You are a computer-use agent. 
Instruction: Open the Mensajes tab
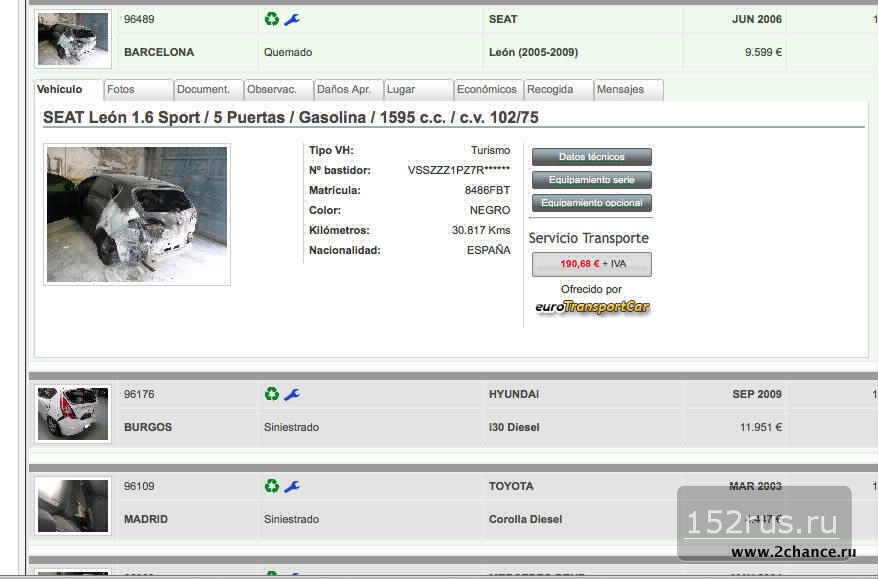click(628, 90)
